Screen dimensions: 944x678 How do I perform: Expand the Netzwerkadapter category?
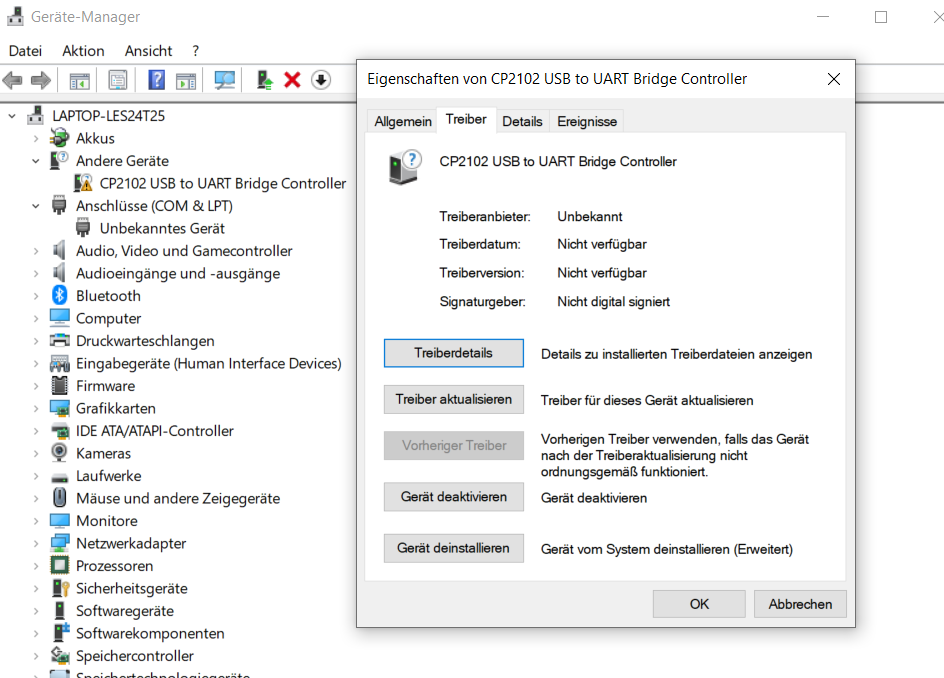[36, 543]
